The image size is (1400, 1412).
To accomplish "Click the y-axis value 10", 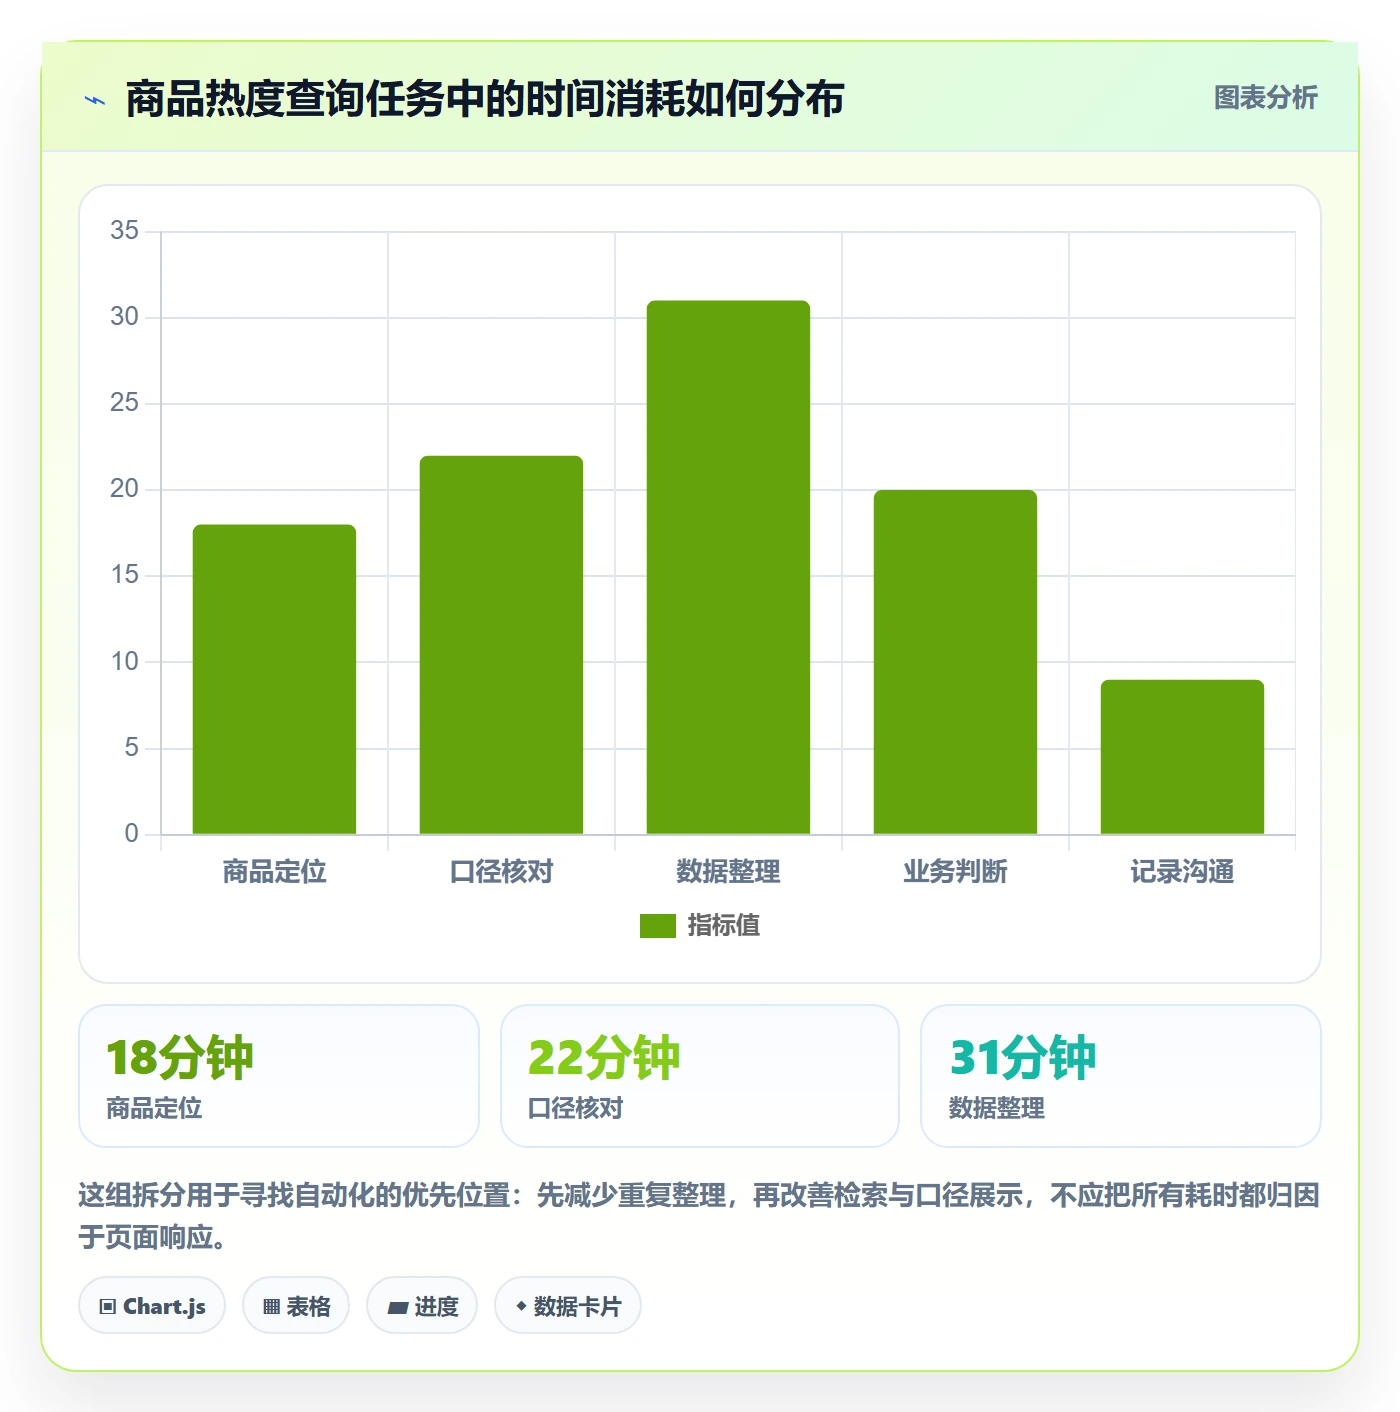I will (125, 662).
